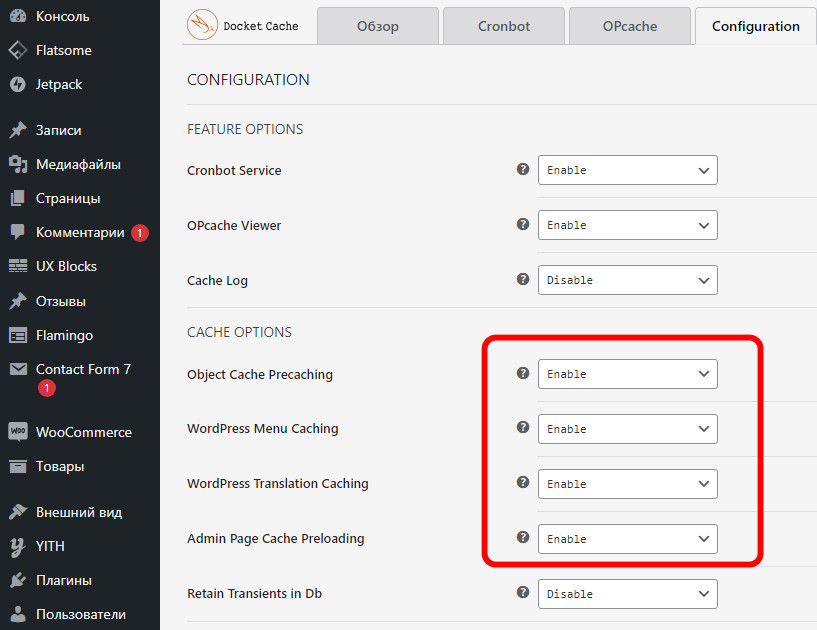The height and width of the screenshot is (630, 817).
Task: Click help icon for WordPress Menu Caching
Action: click(522, 427)
